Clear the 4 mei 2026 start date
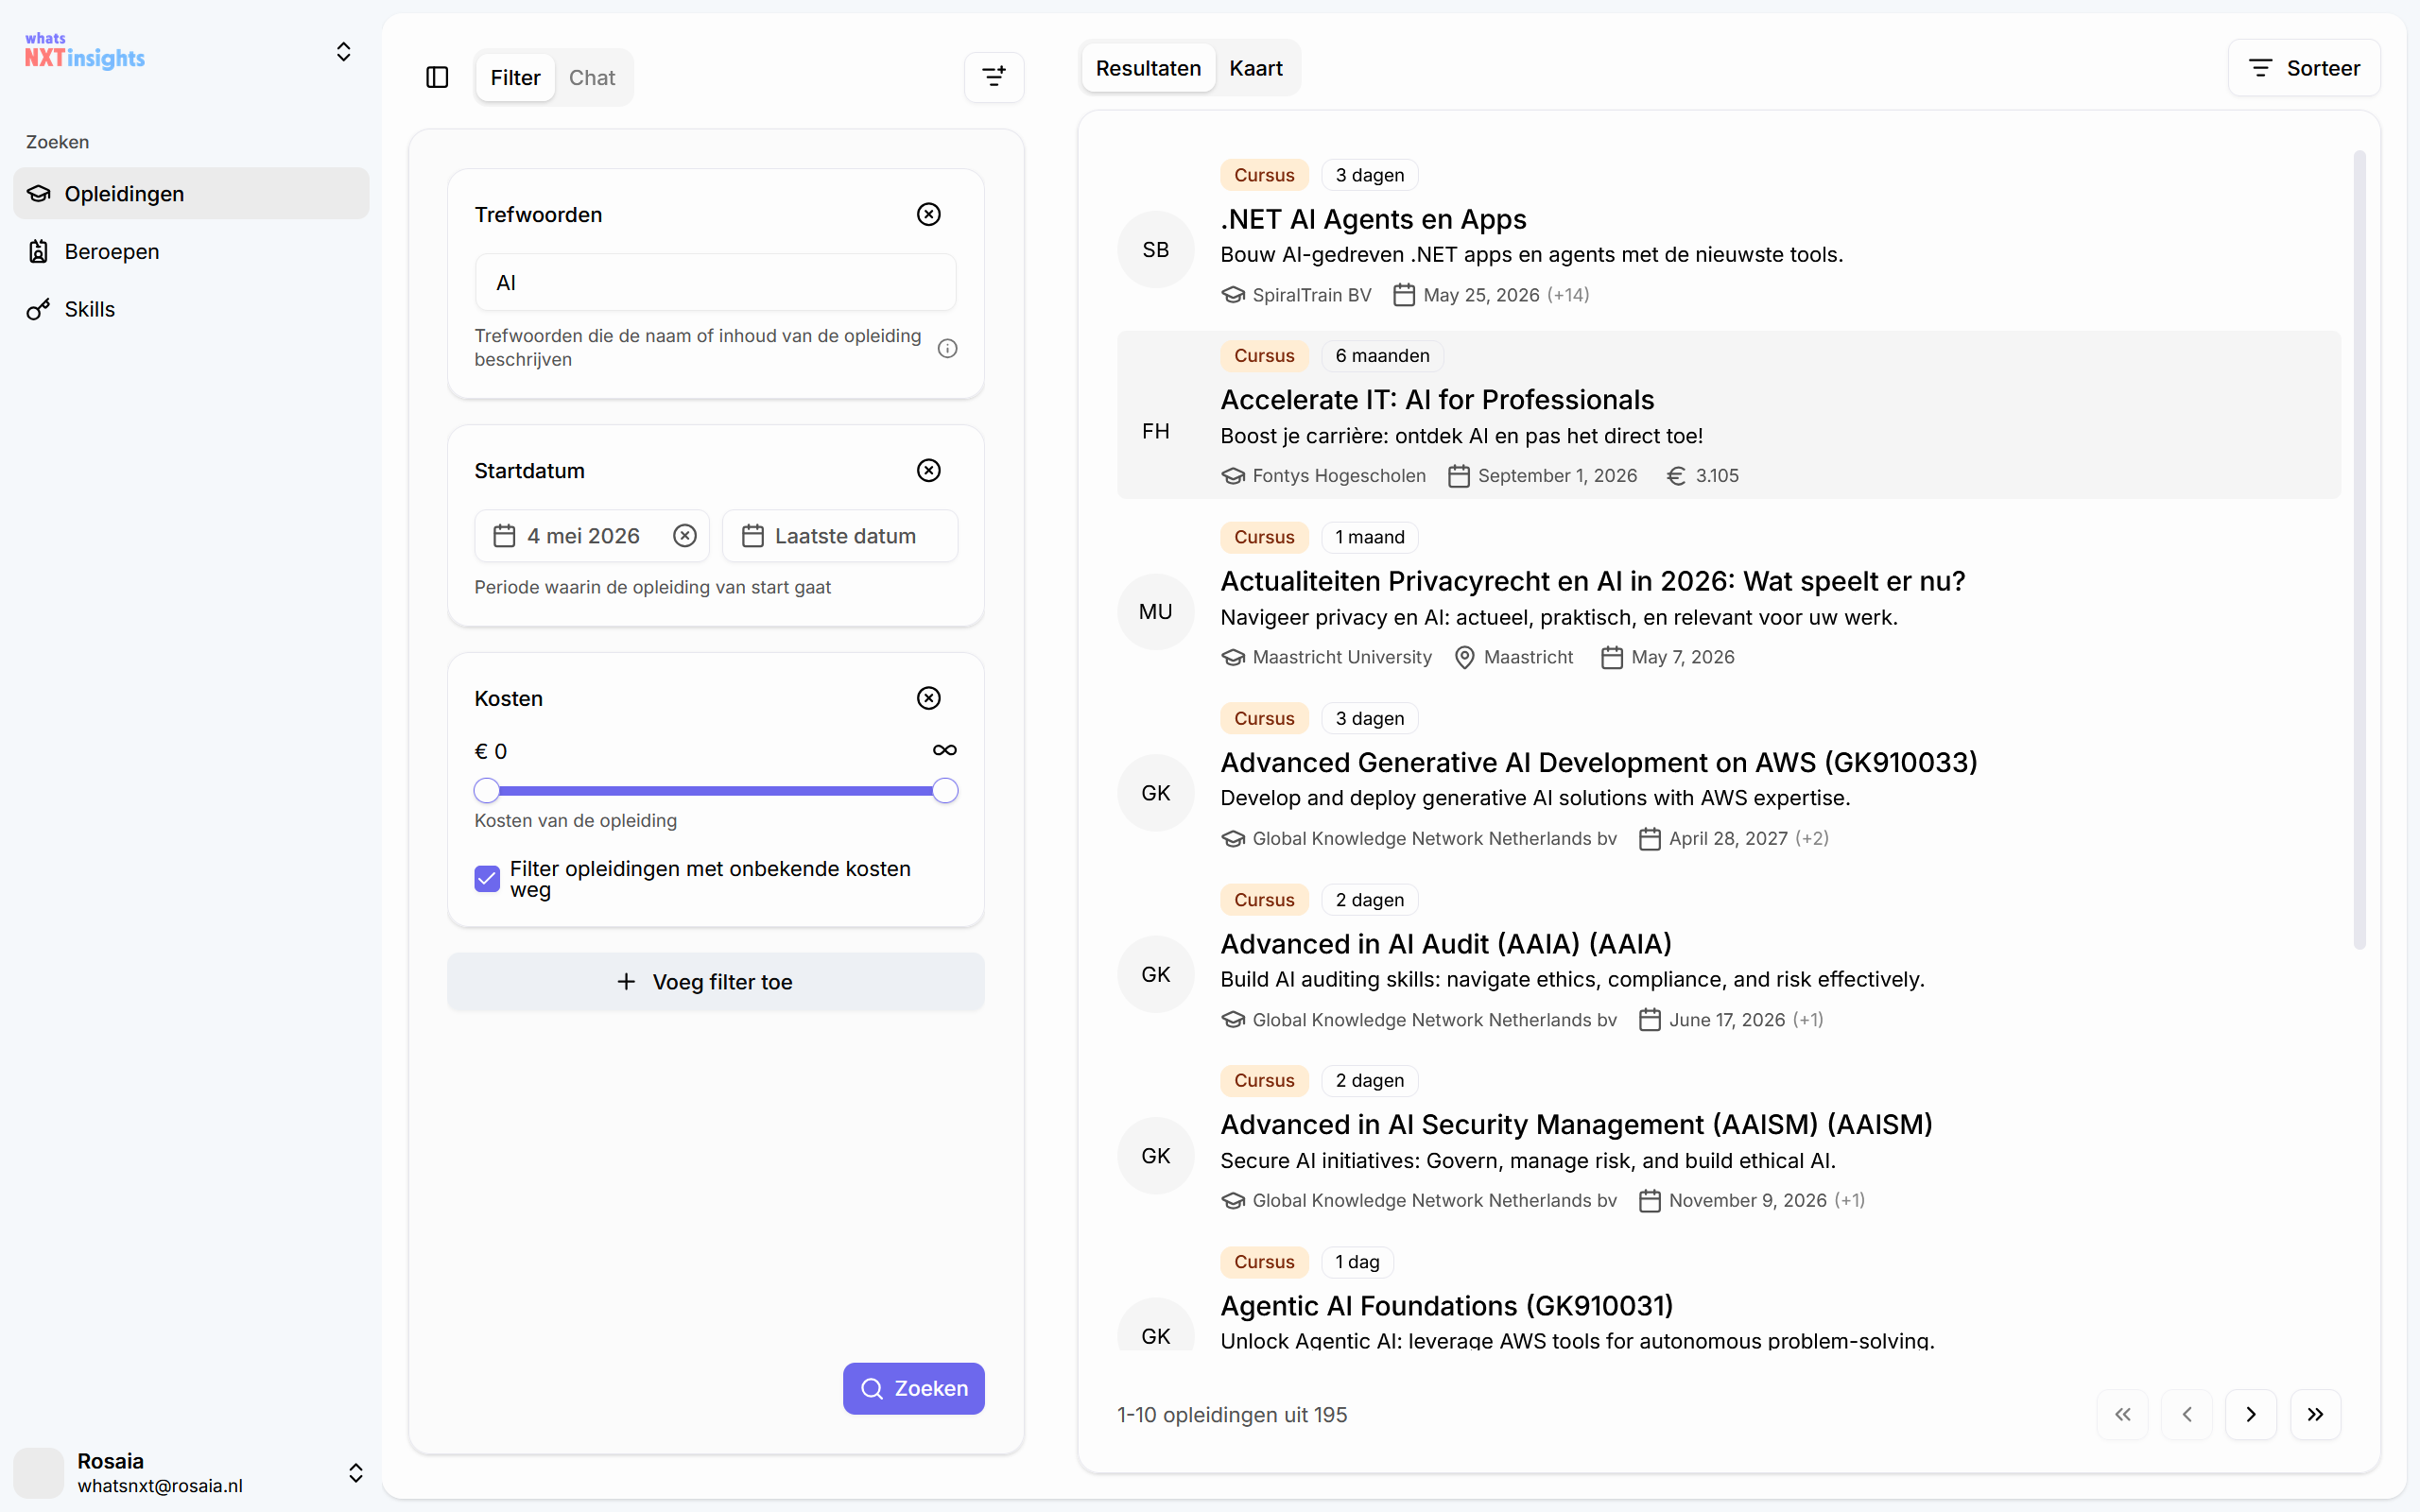2420x1512 pixels. point(685,536)
